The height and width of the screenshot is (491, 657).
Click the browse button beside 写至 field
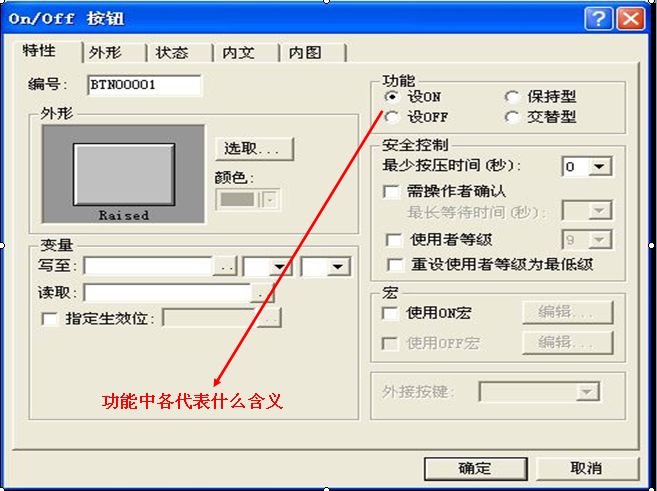coord(225,266)
